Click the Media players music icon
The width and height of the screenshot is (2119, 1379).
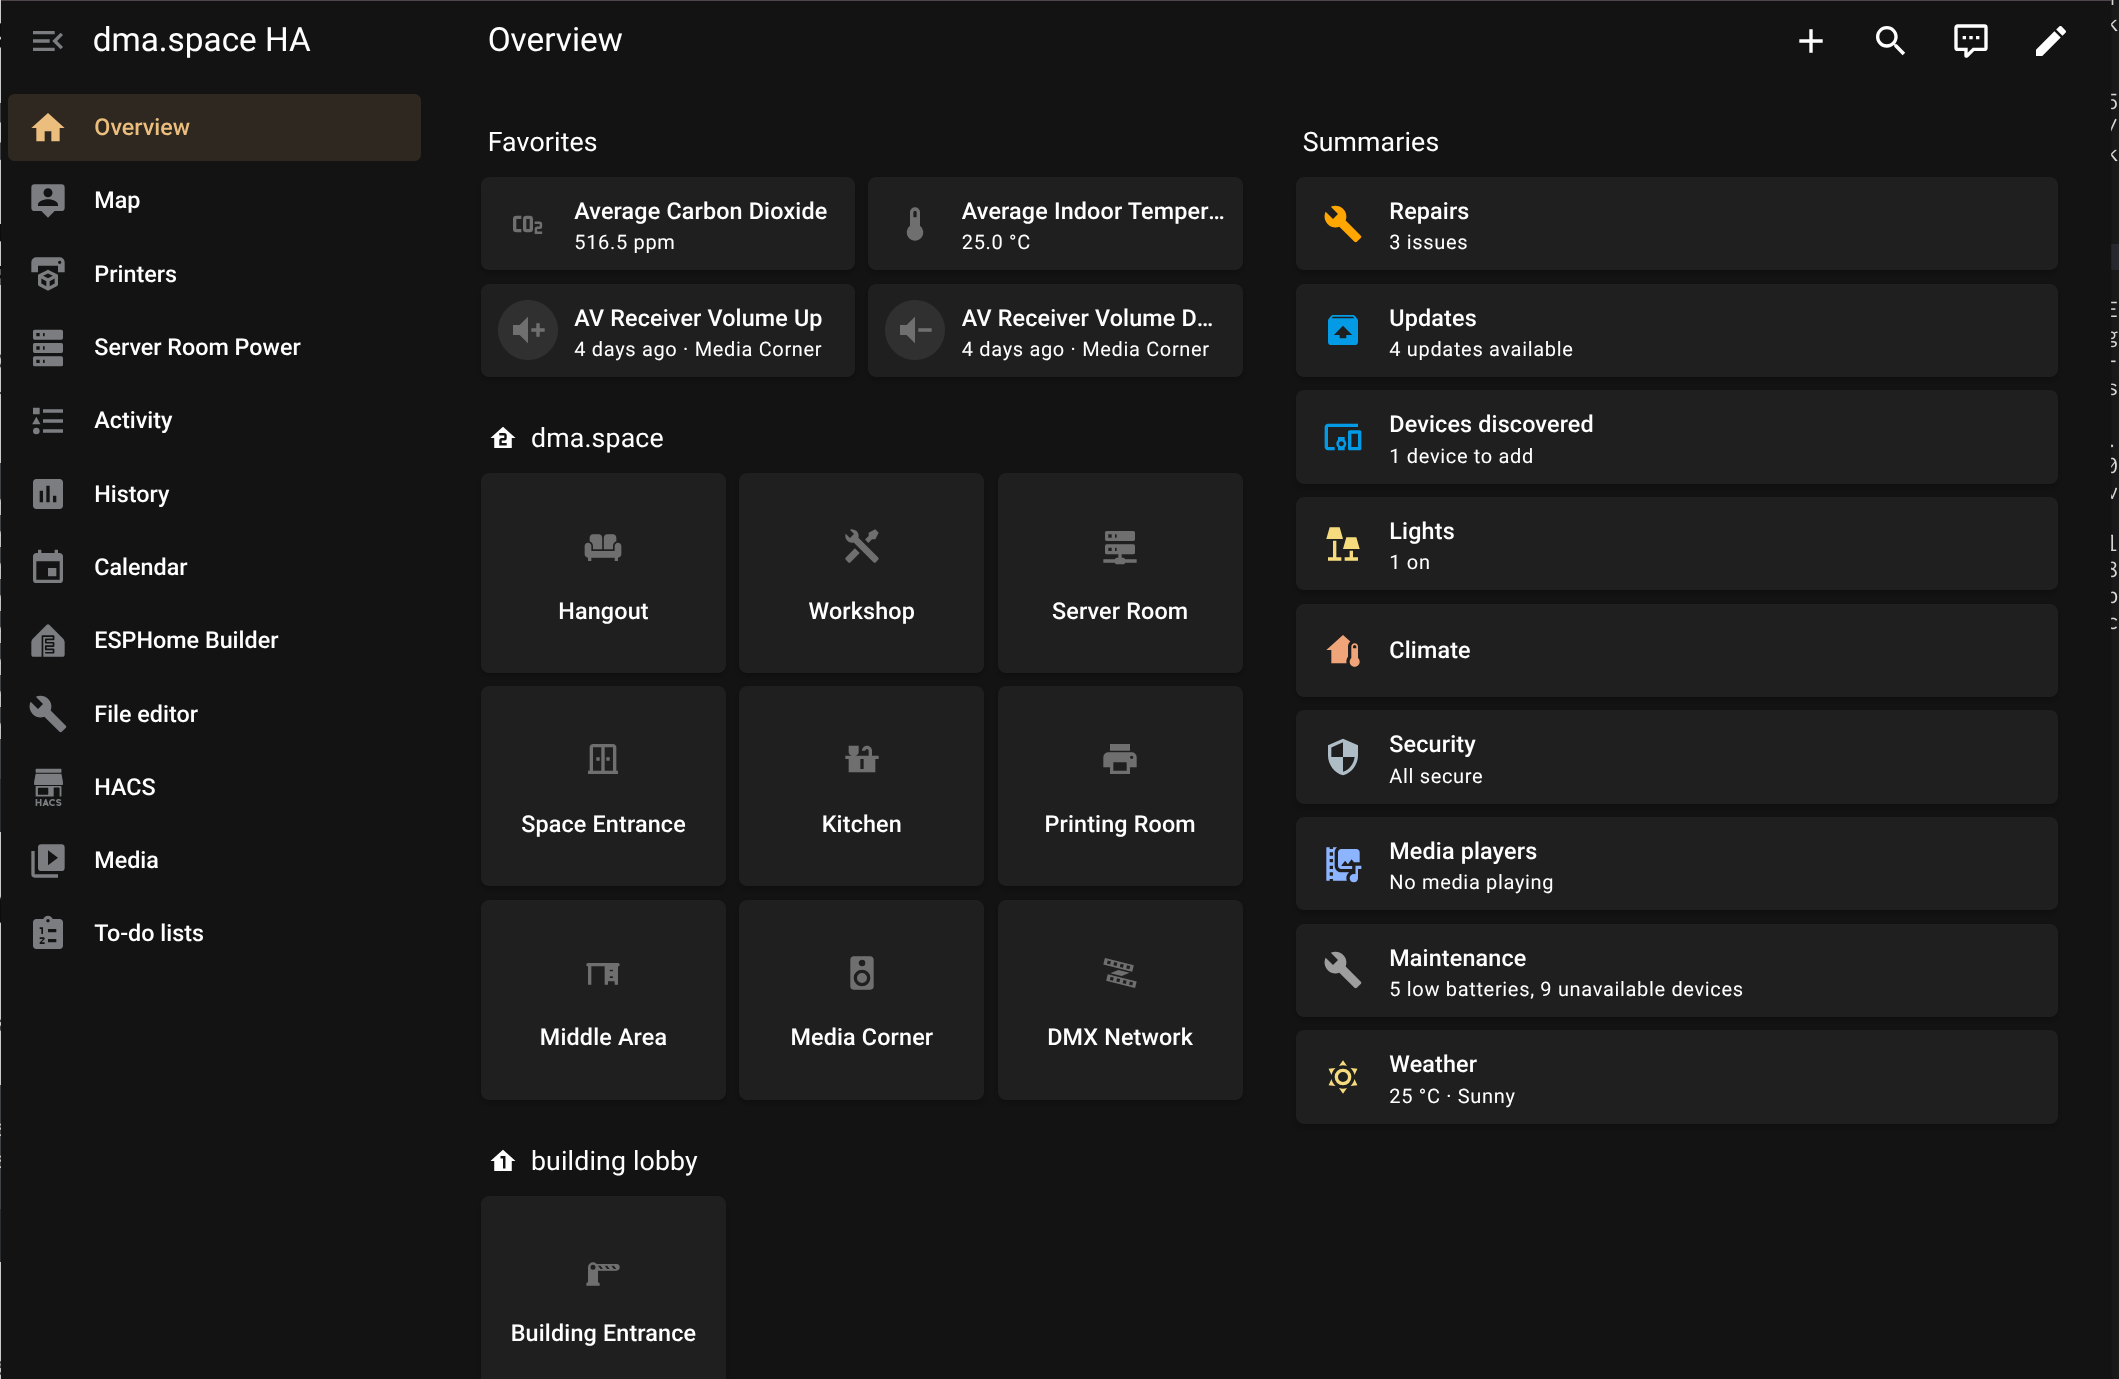(1342, 864)
